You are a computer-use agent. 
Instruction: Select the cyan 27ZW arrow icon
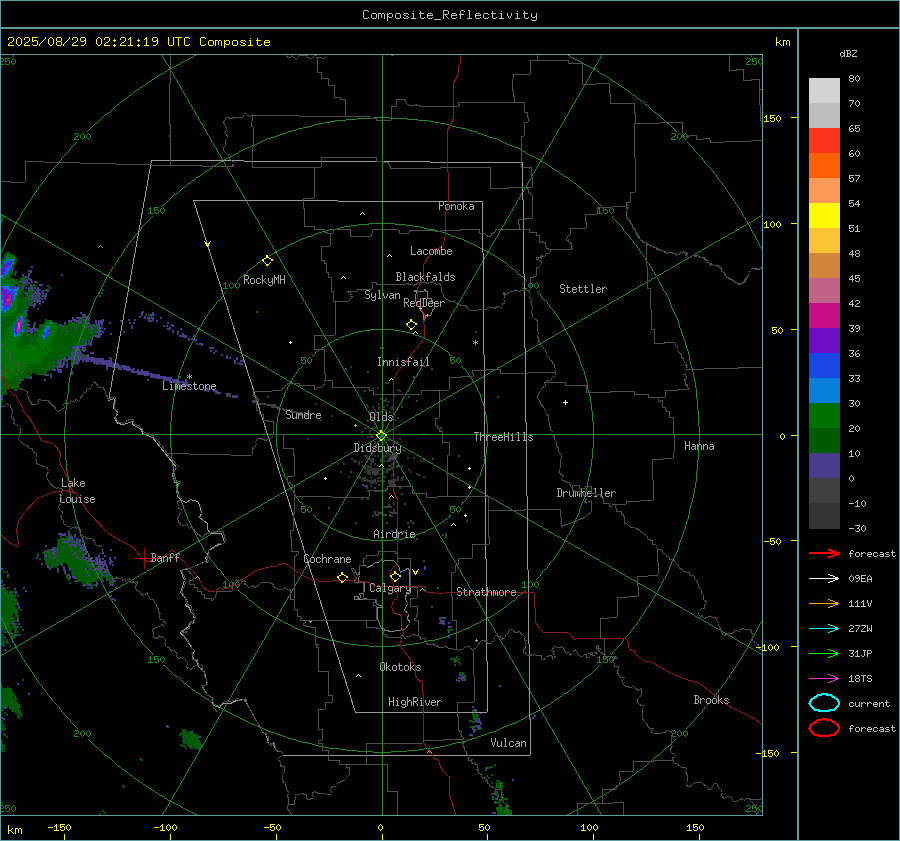[x=824, y=629]
